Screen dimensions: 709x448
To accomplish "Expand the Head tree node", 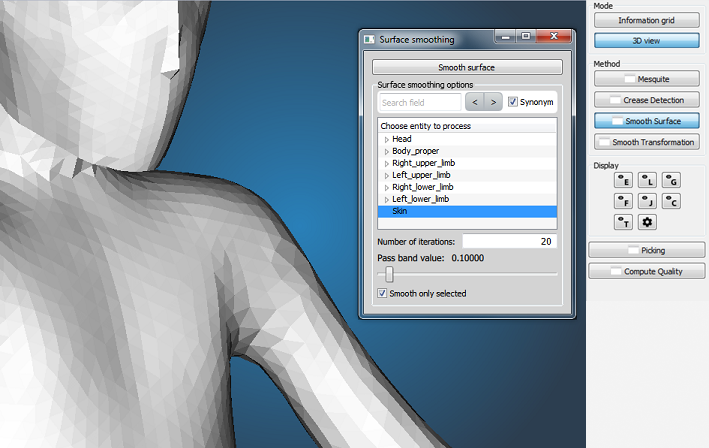I will pyautogui.click(x=387, y=139).
